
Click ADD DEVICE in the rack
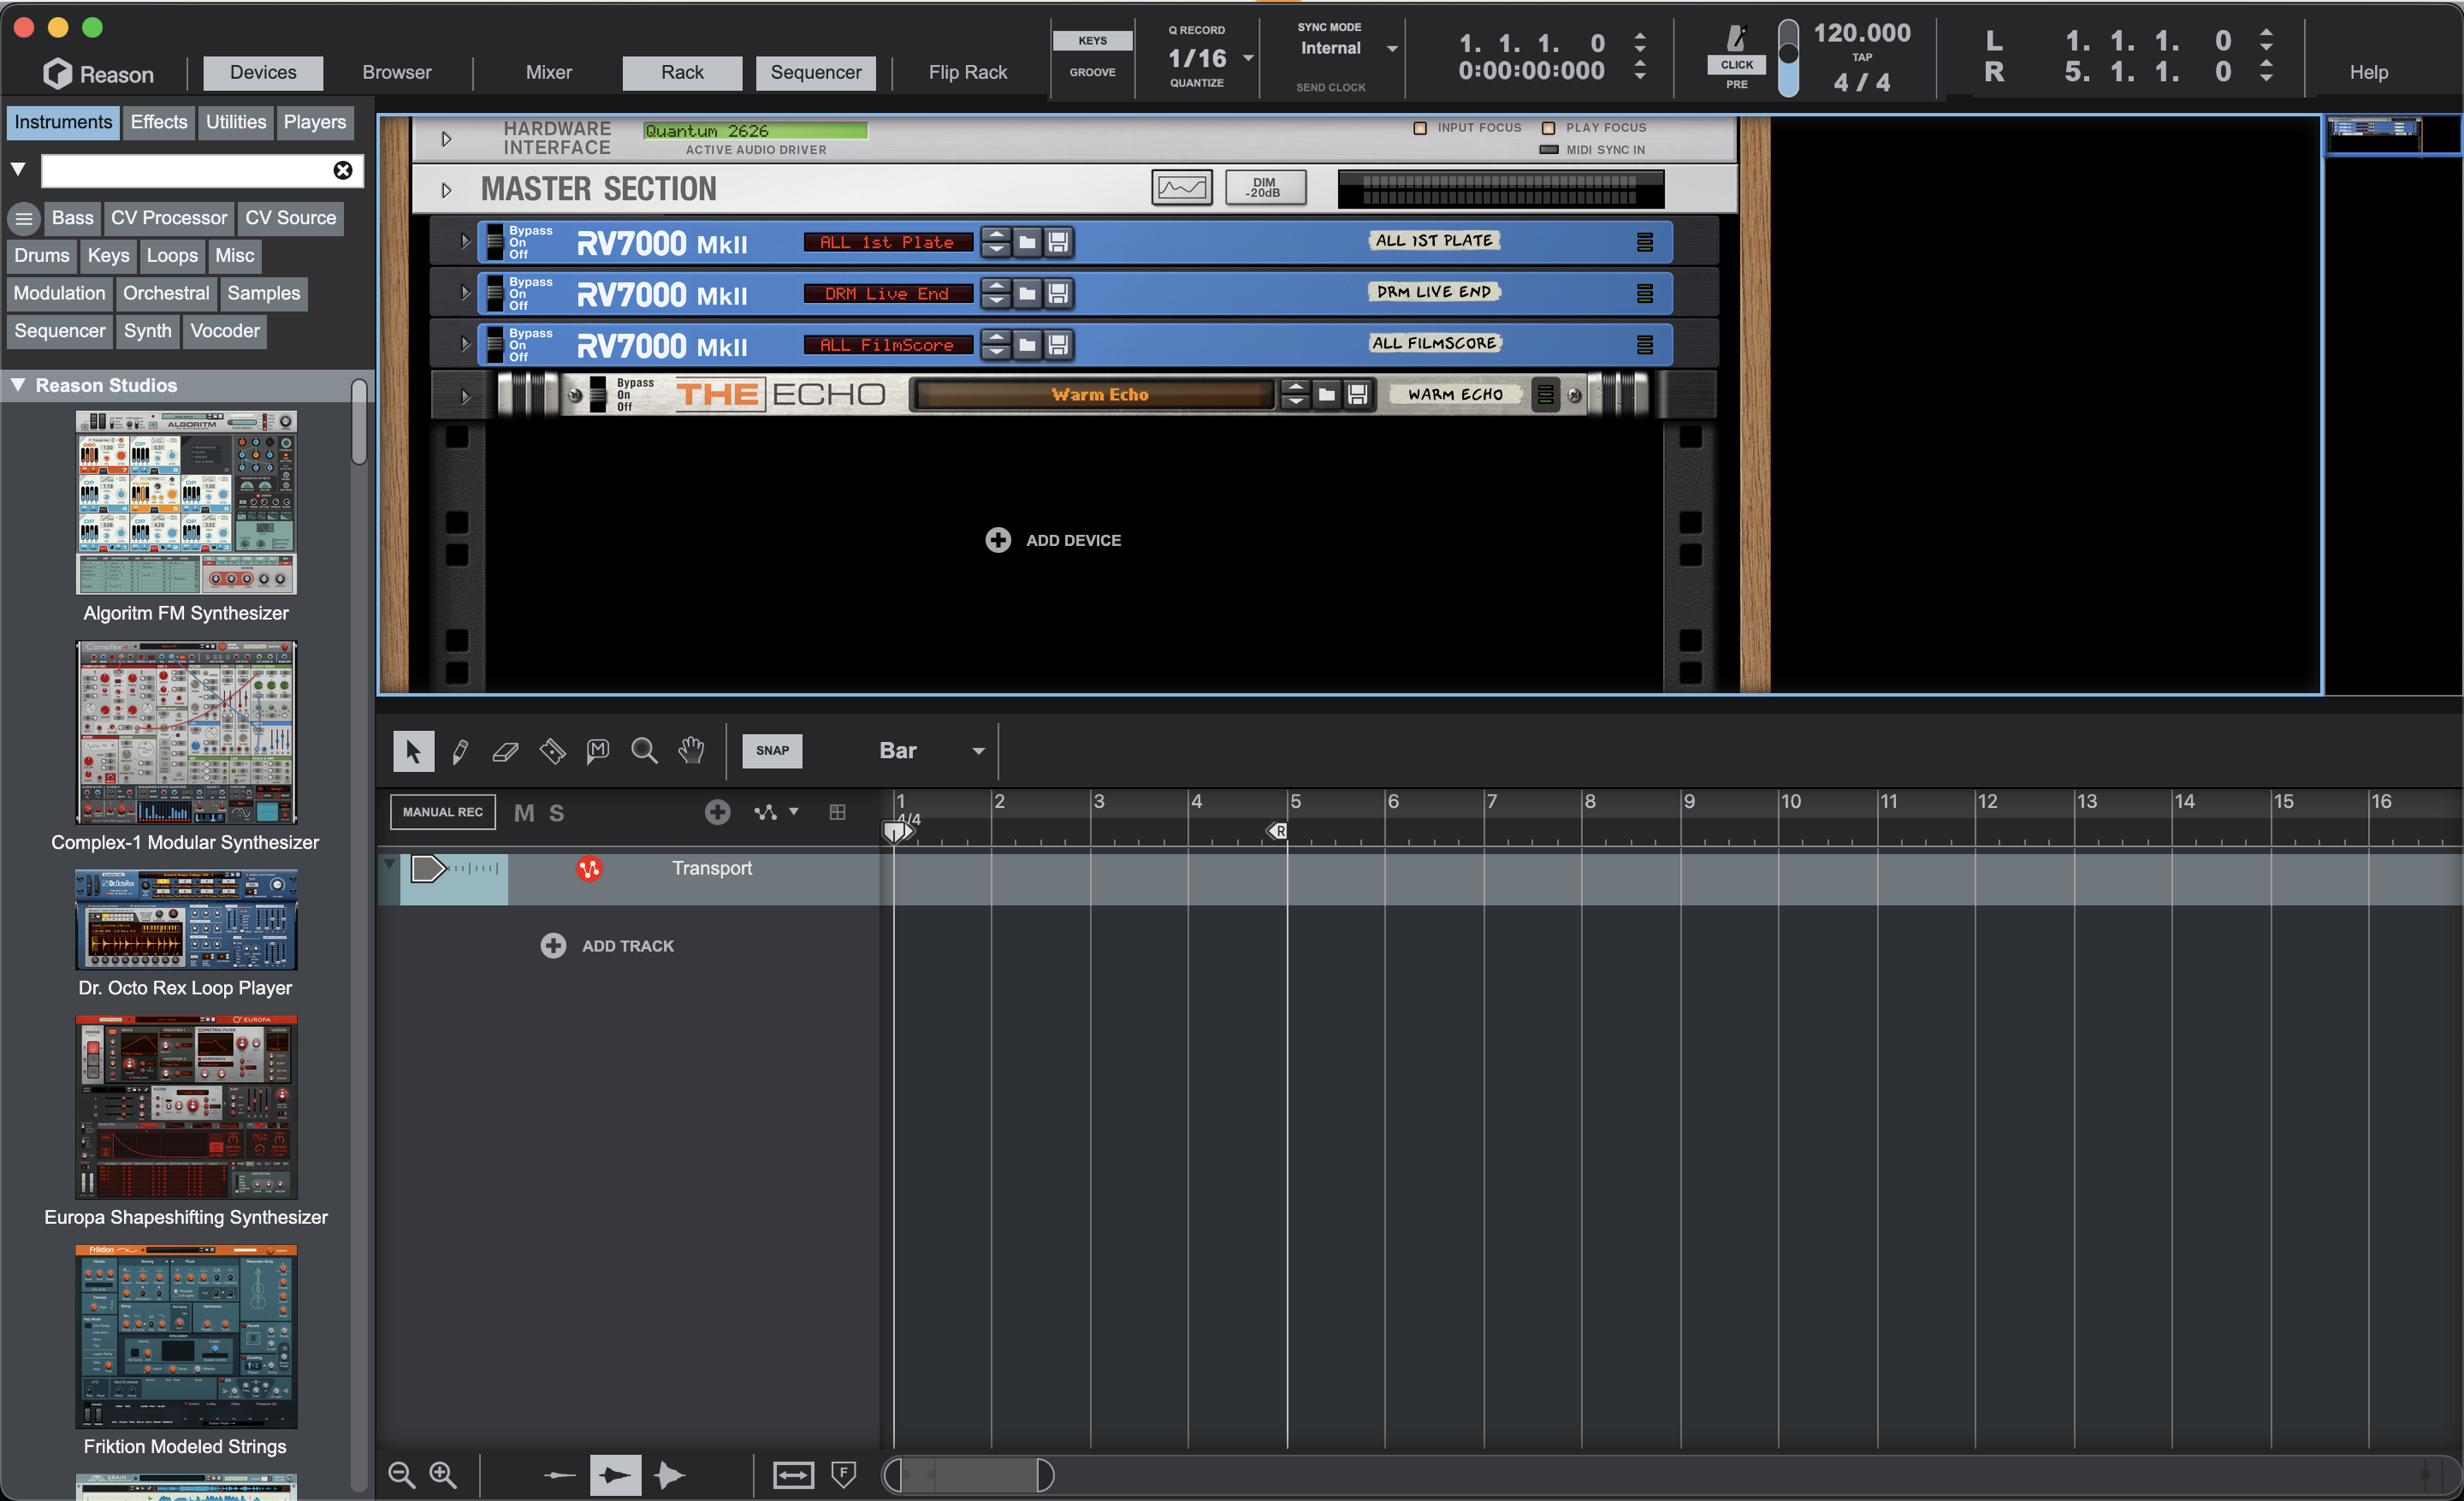point(1053,540)
